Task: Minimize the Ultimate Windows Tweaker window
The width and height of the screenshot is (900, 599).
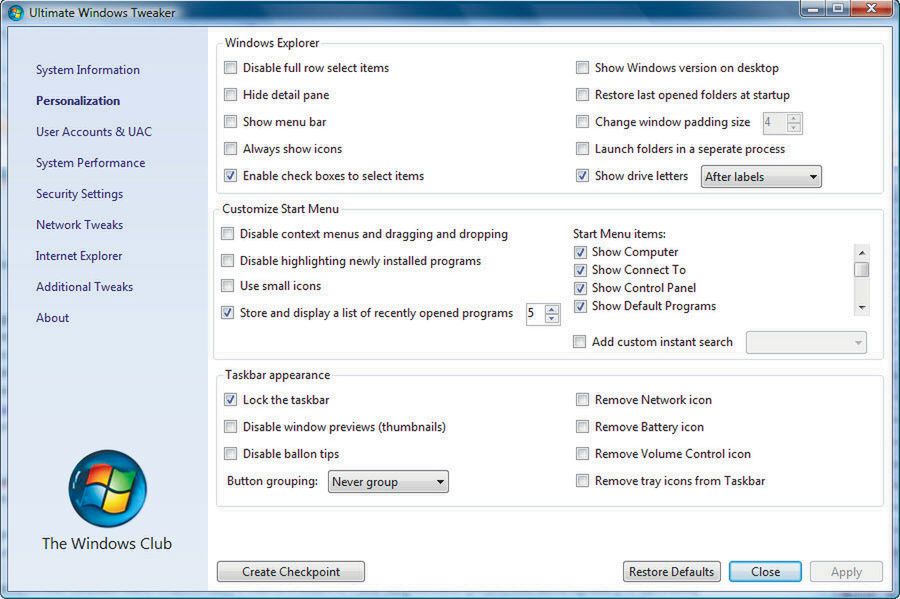Action: pyautogui.click(x=813, y=8)
